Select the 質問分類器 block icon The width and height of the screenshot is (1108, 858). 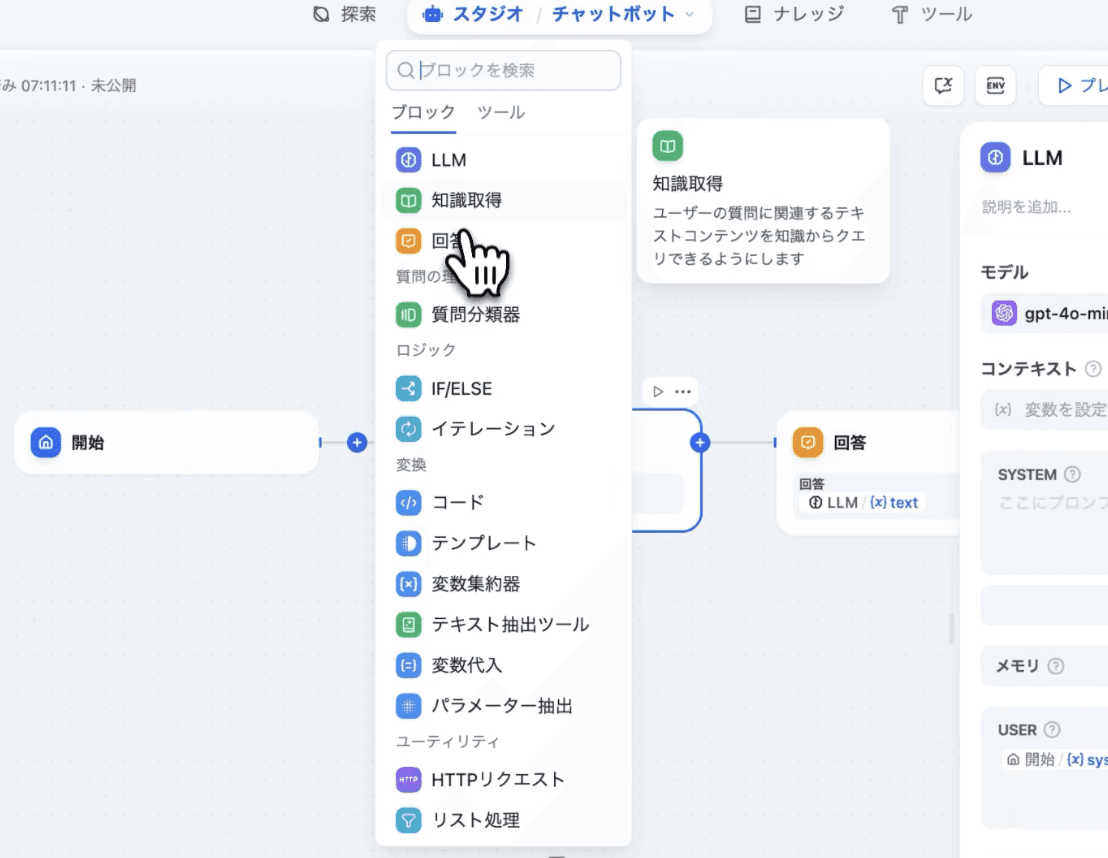tap(408, 314)
